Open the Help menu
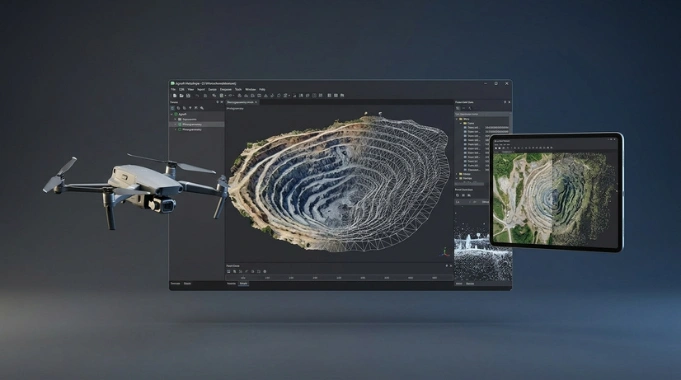 262,89
